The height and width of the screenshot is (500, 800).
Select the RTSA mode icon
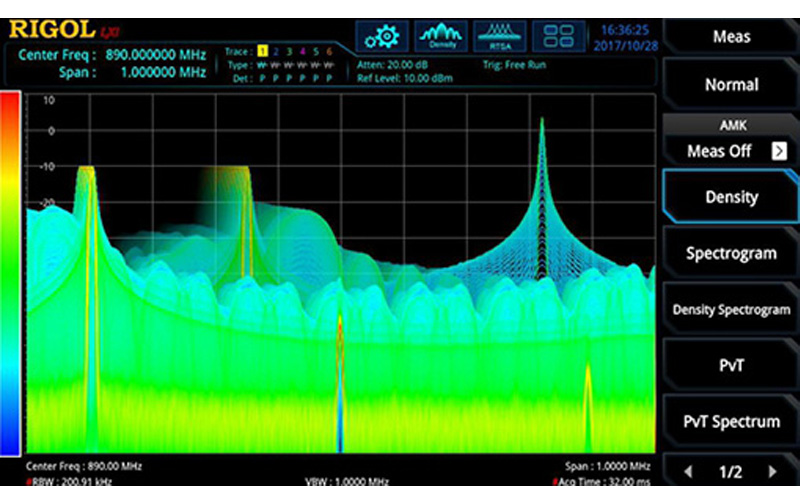[x=499, y=36]
